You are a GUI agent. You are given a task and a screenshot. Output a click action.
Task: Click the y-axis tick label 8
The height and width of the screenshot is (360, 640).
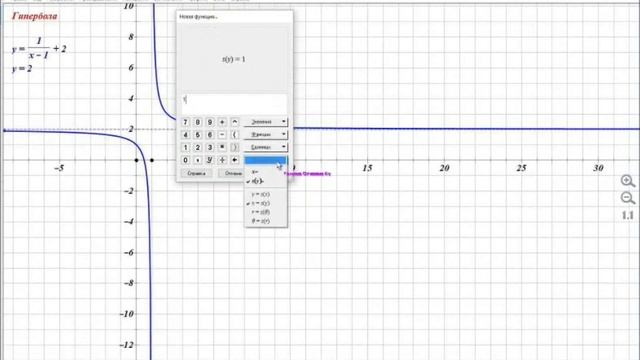click(131, 37)
